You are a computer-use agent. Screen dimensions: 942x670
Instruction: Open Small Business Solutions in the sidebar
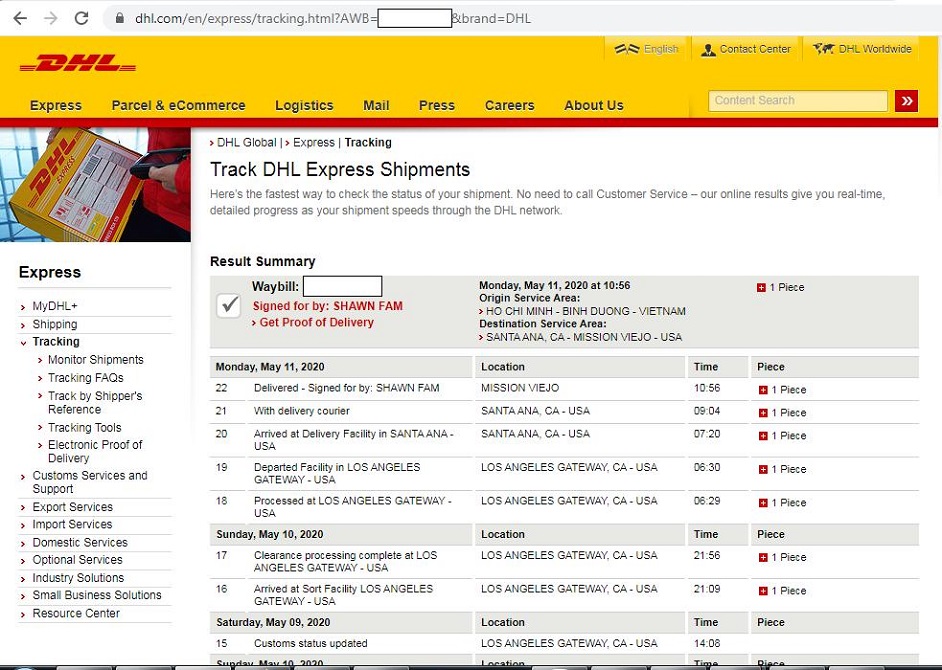(97, 595)
